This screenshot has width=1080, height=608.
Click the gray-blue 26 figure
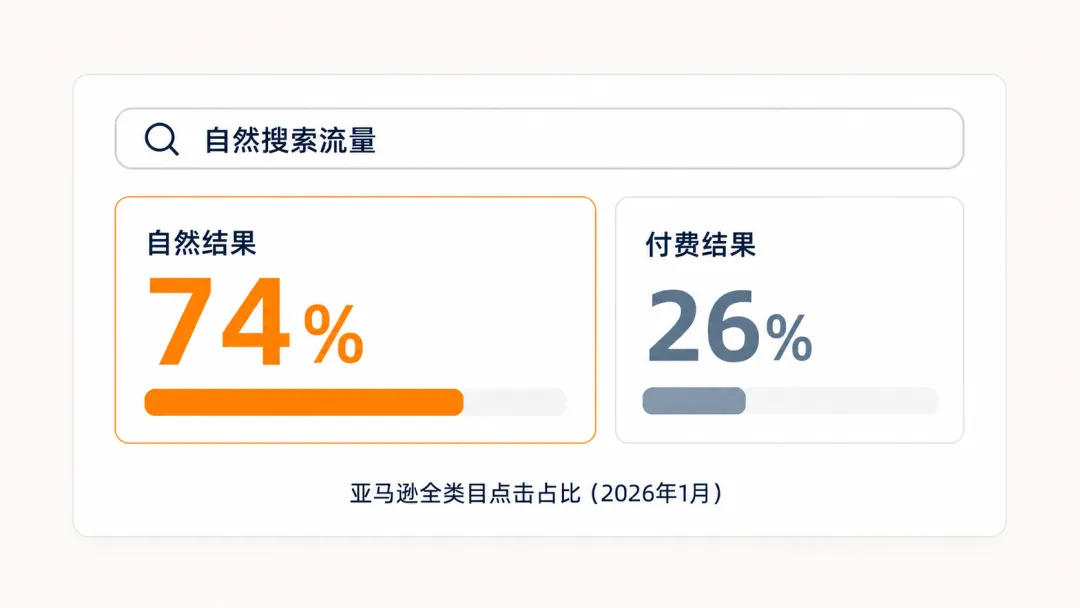(x=703, y=326)
